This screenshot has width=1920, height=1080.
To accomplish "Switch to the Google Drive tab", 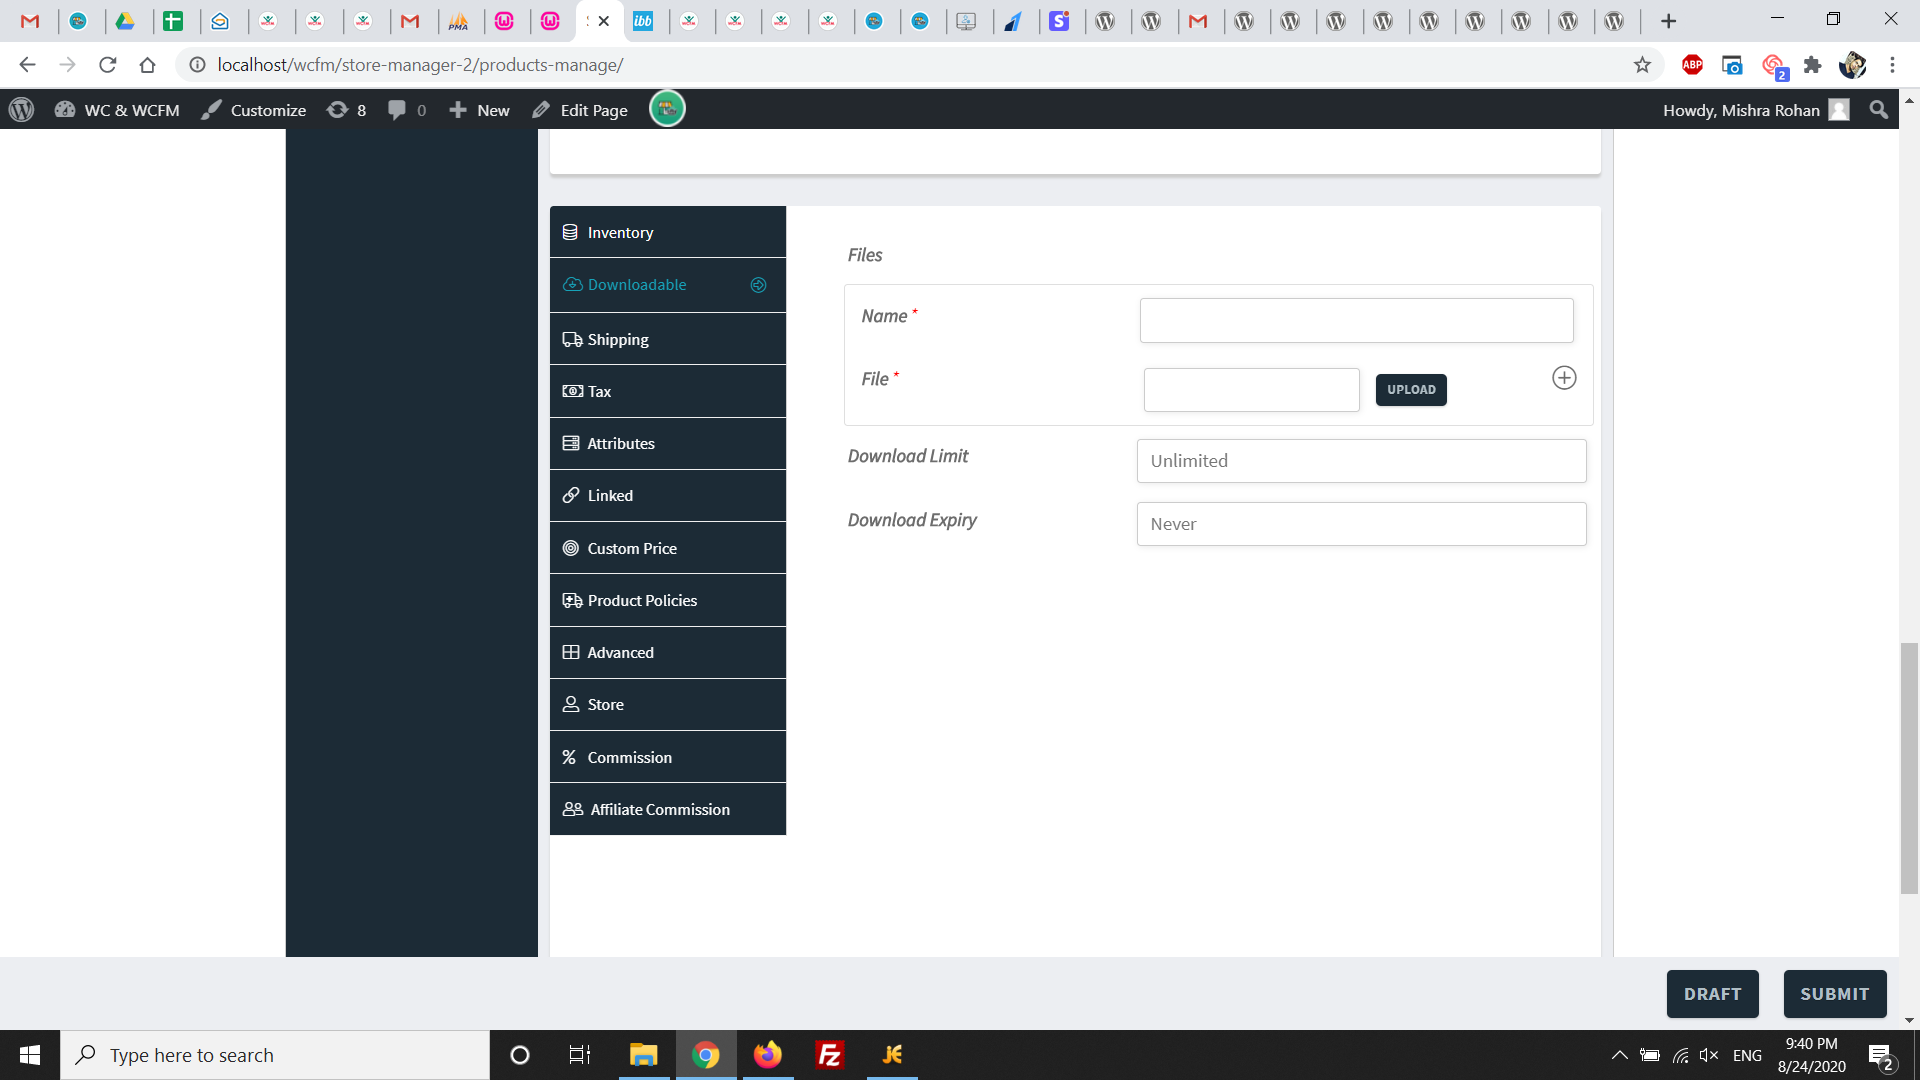I will [125, 21].
